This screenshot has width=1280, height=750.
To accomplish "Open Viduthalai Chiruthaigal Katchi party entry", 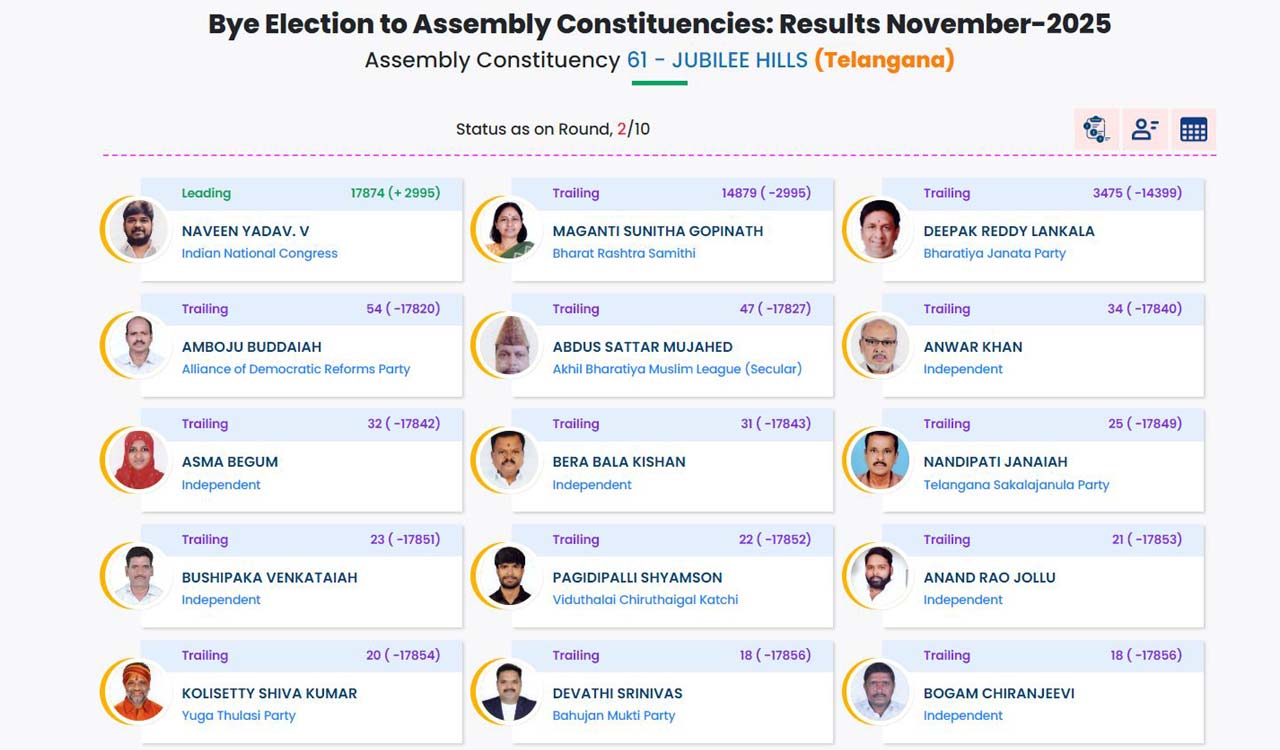I will (x=646, y=599).
